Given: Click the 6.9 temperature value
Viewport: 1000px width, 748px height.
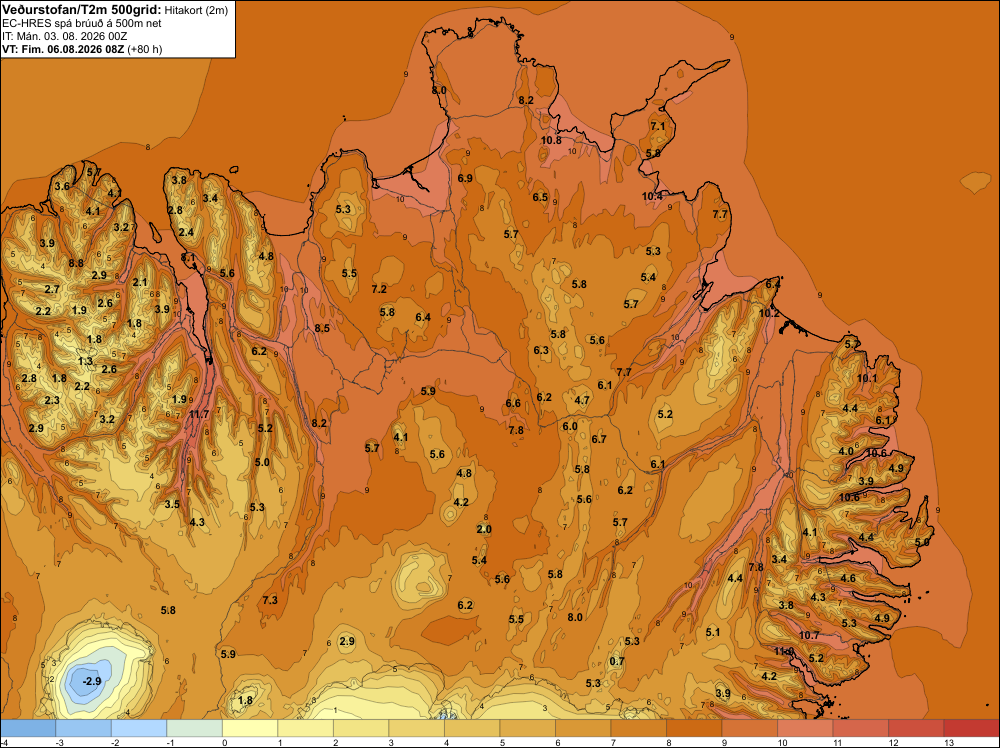Looking at the screenshot, I should [x=465, y=179].
